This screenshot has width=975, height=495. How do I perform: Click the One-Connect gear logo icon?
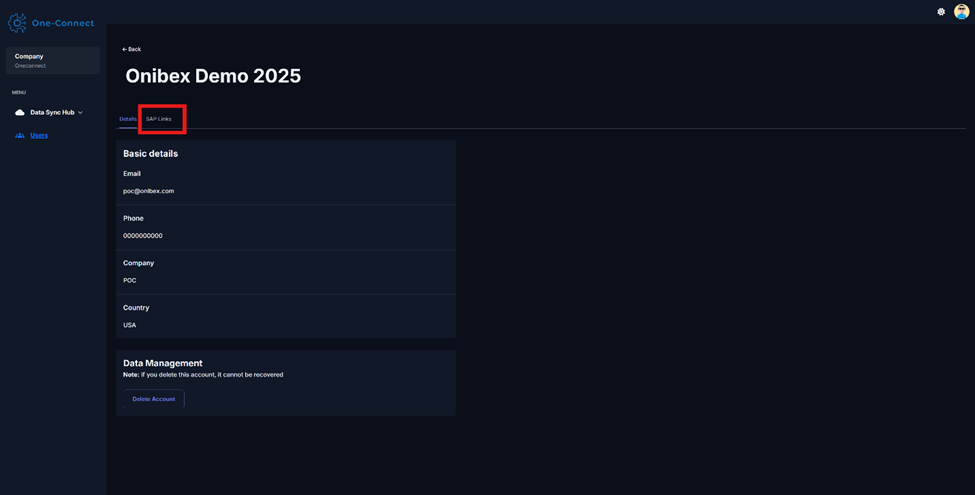(x=17, y=23)
